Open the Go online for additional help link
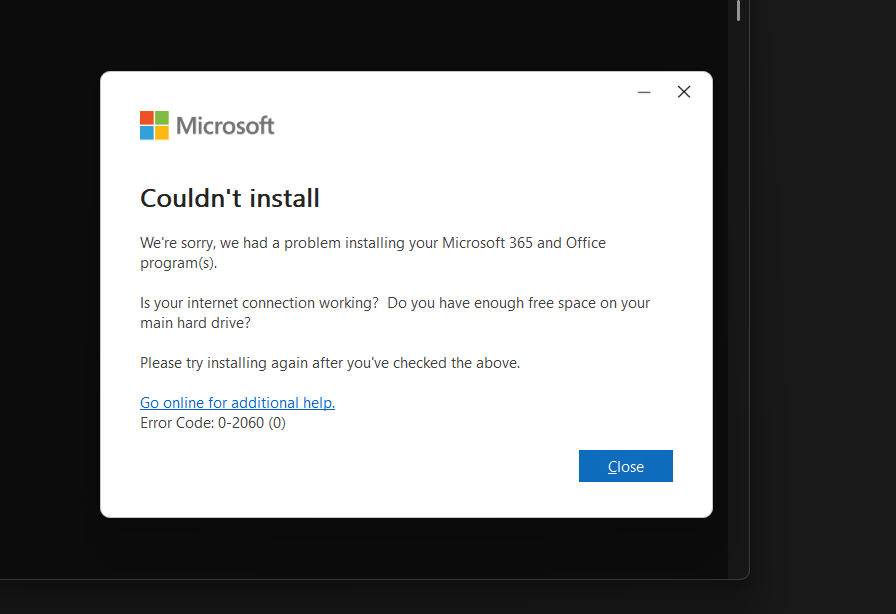This screenshot has height=614, width=896. 237,403
